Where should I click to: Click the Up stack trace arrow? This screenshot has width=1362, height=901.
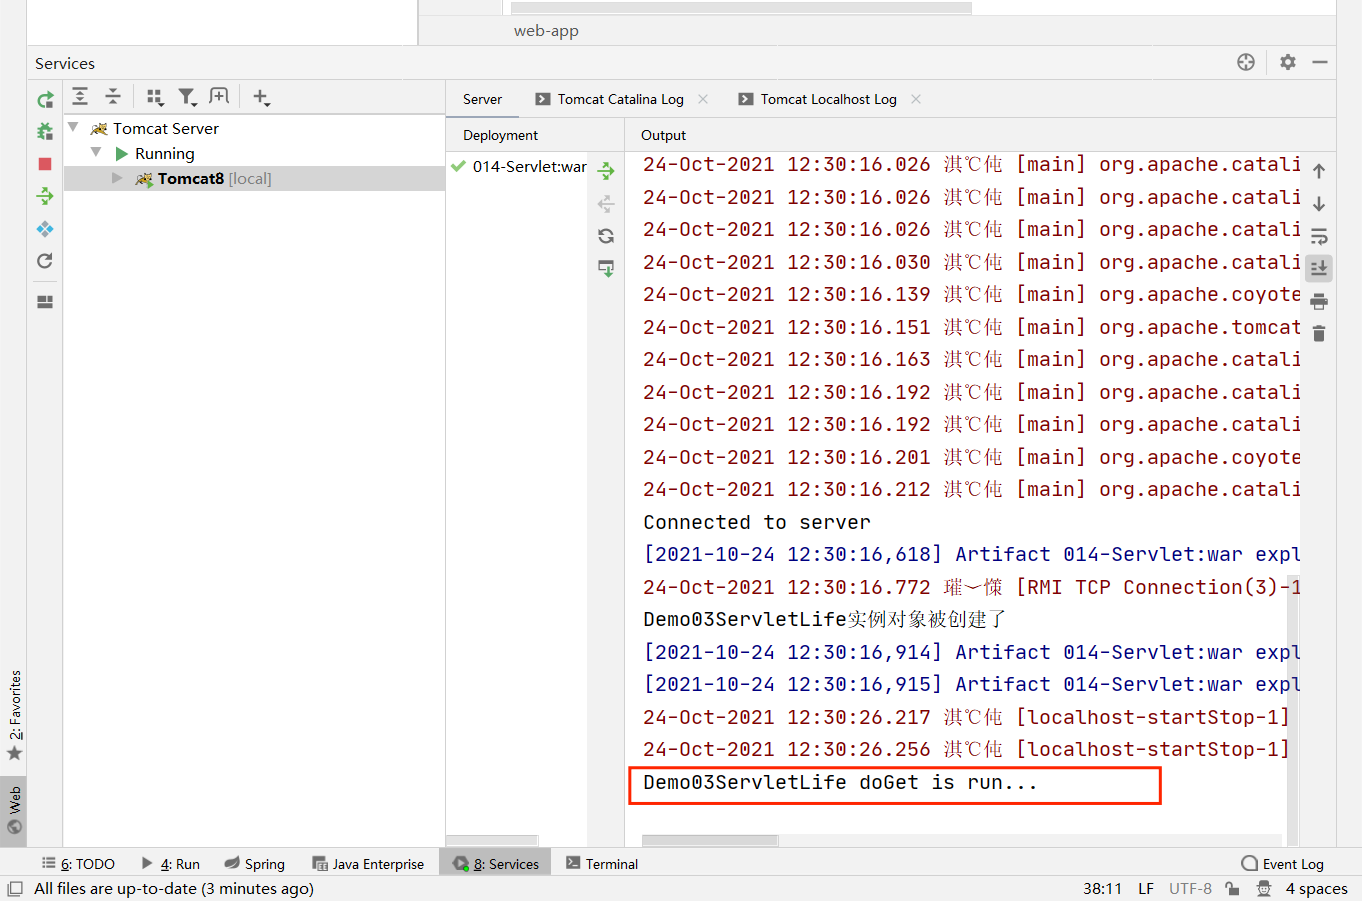pos(1319,171)
